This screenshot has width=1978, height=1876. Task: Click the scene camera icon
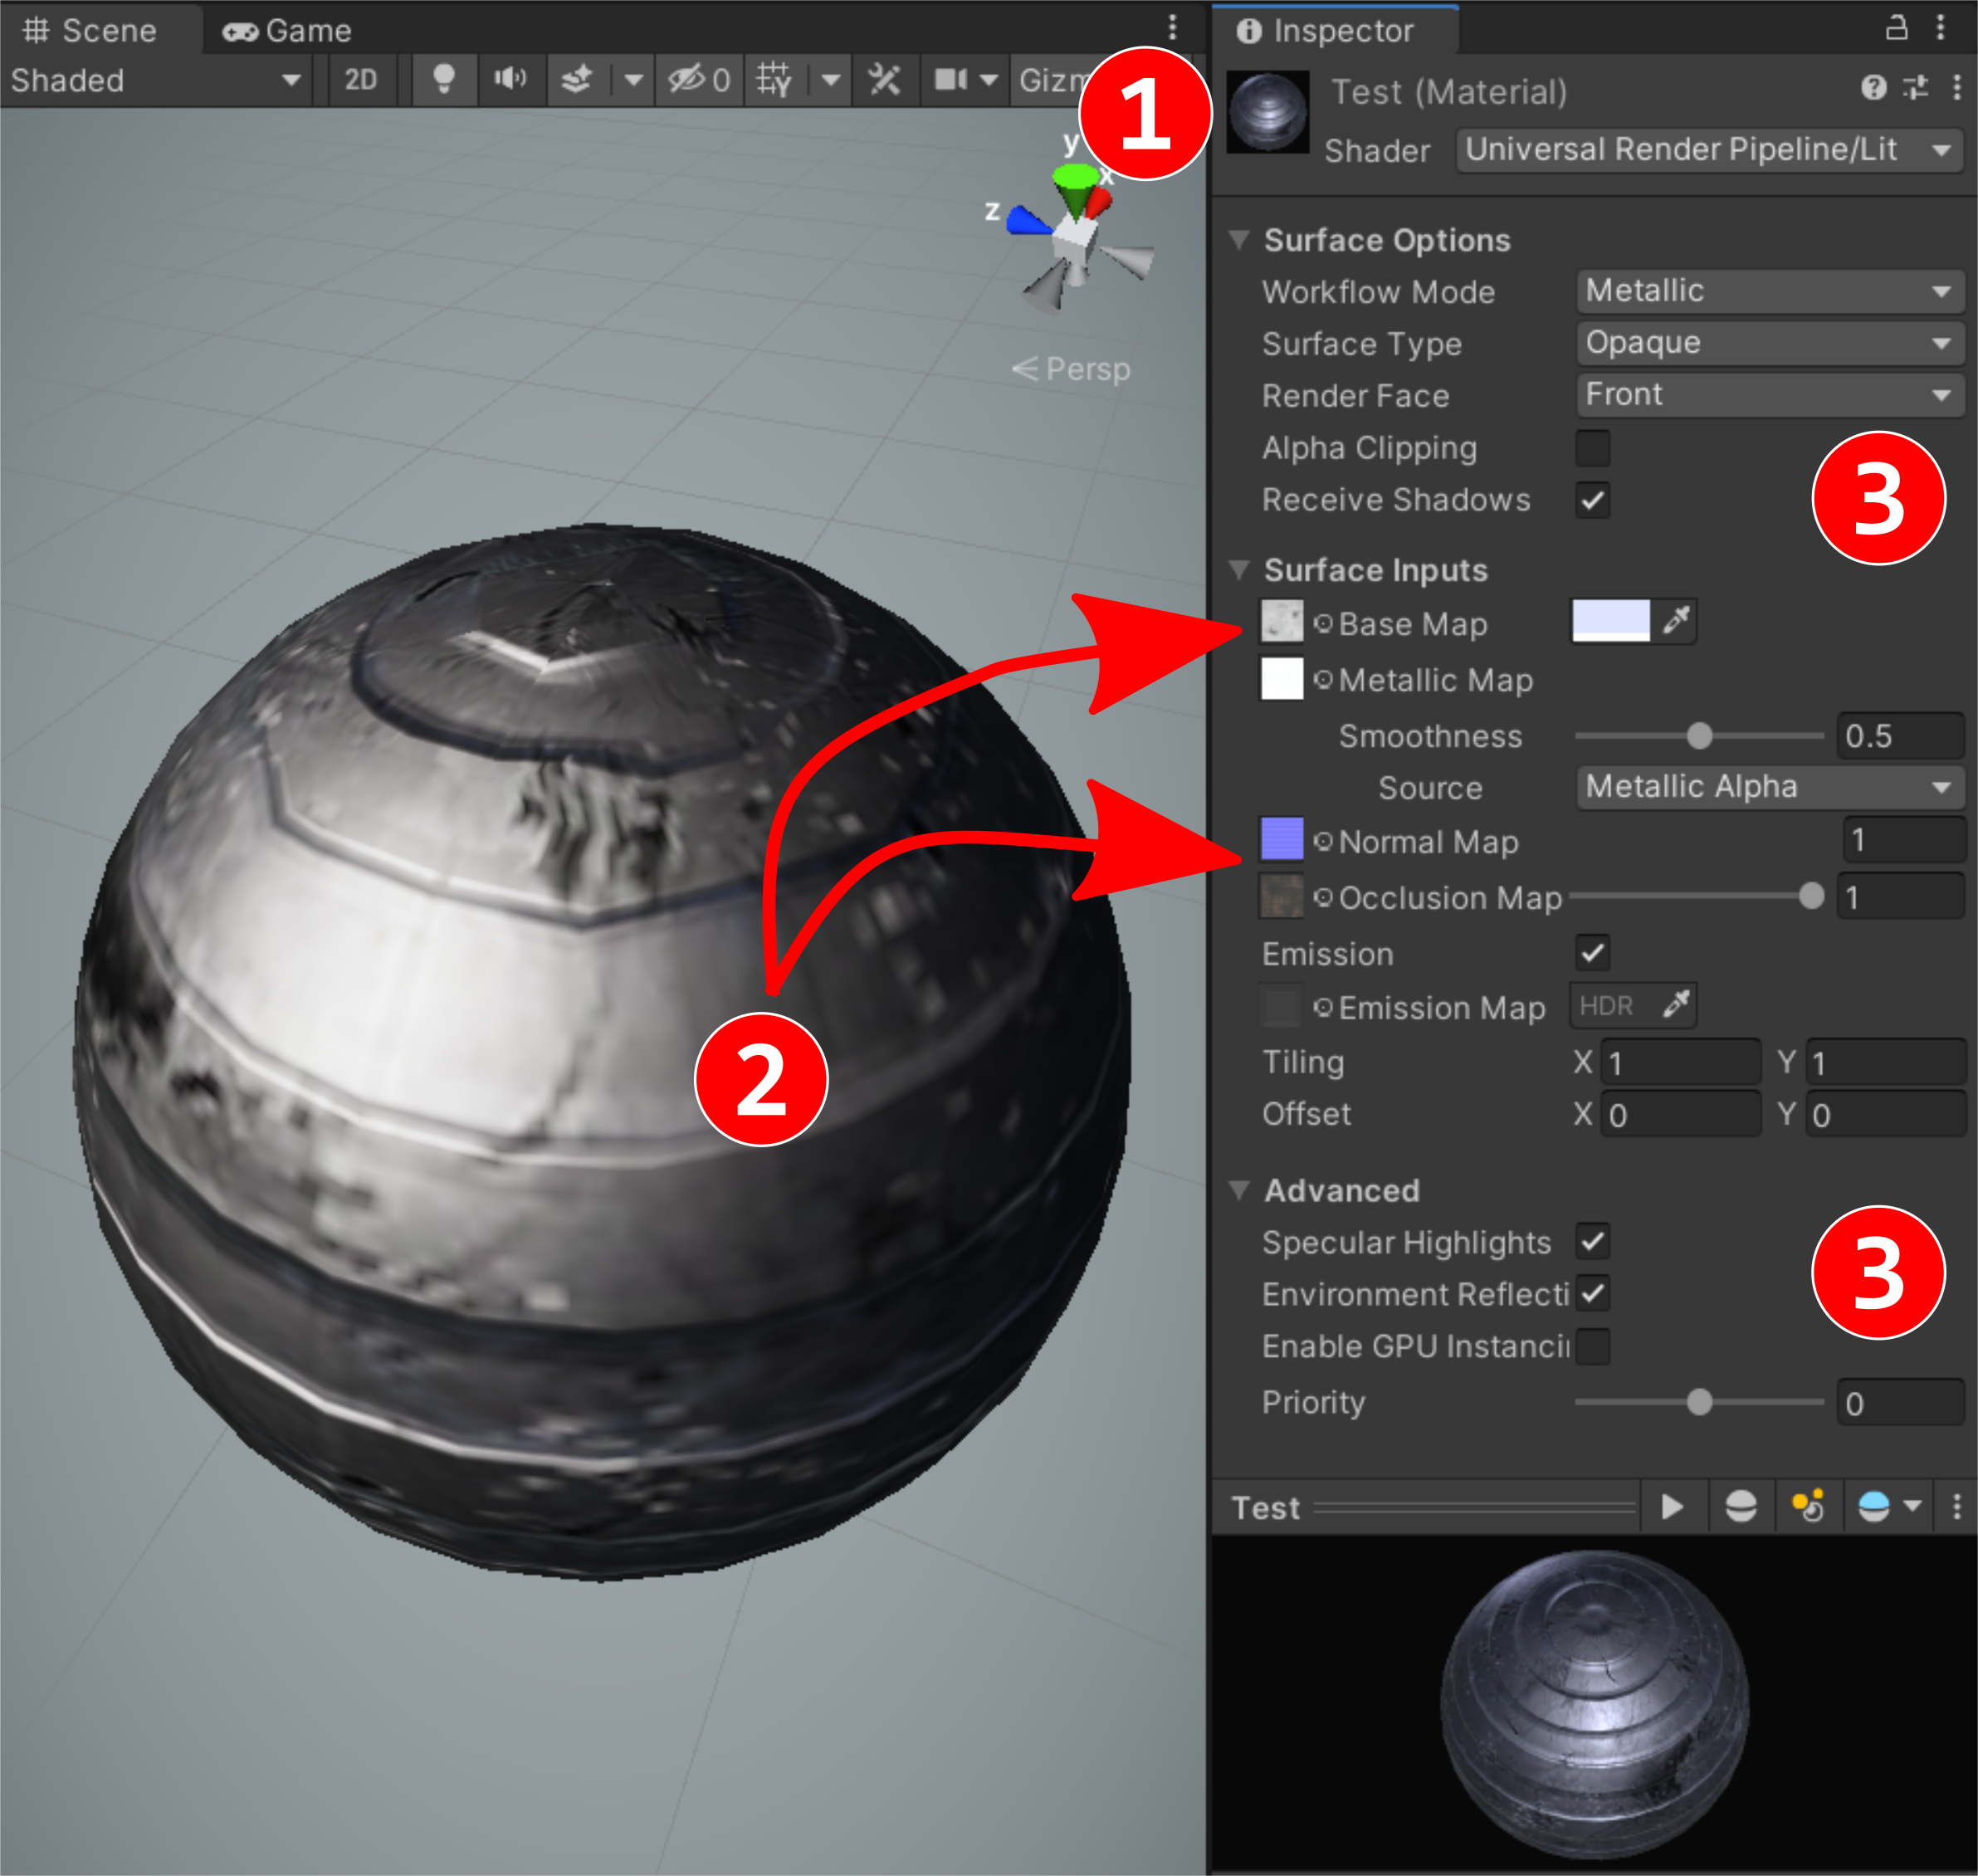point(950,79)
